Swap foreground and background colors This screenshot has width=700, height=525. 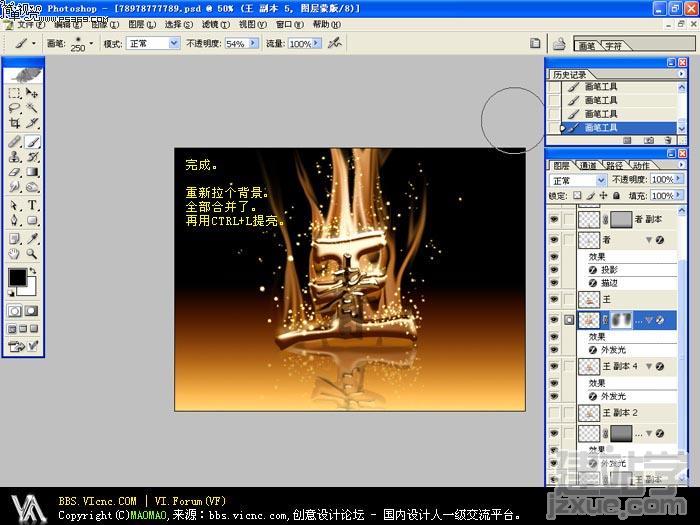(33, 271)
